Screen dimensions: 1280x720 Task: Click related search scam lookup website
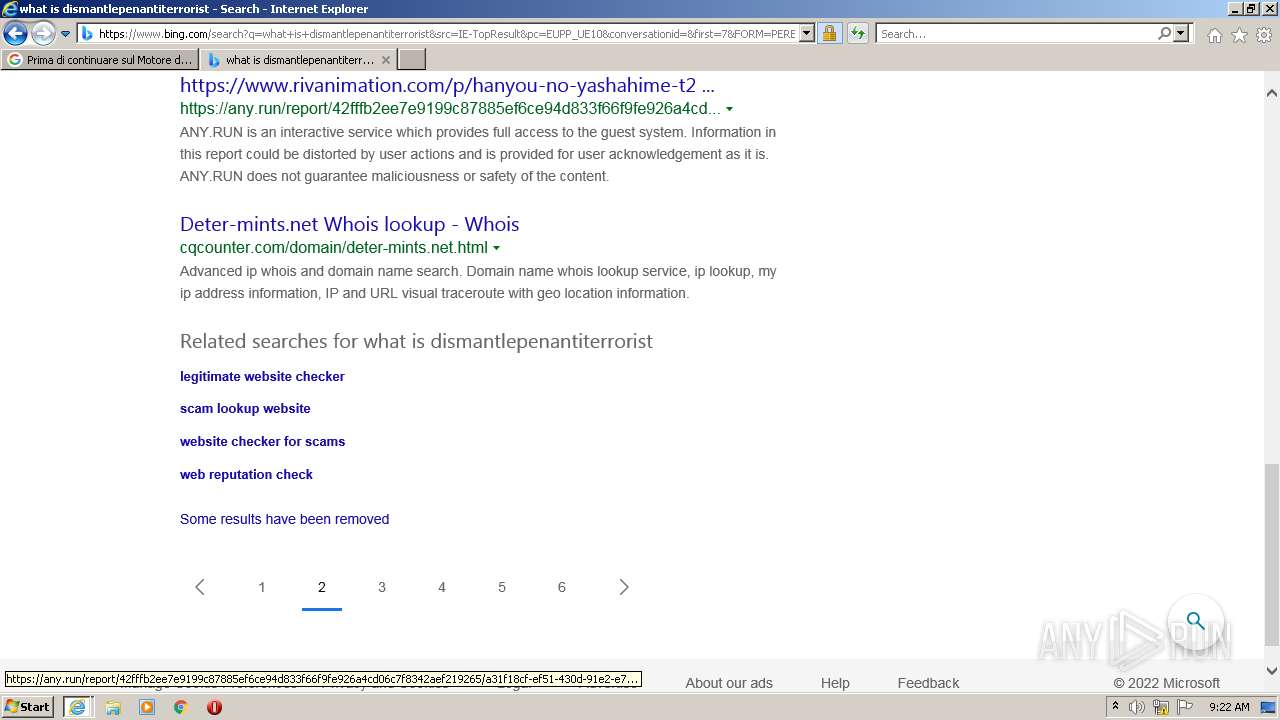(245, 408)
